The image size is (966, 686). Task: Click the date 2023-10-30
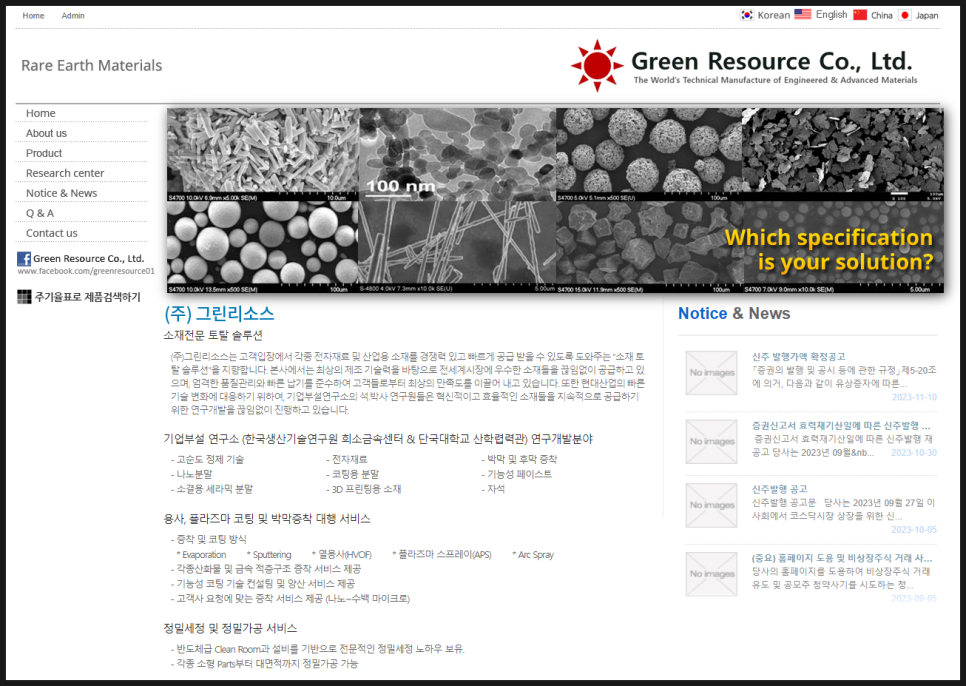tap(914, 453)
